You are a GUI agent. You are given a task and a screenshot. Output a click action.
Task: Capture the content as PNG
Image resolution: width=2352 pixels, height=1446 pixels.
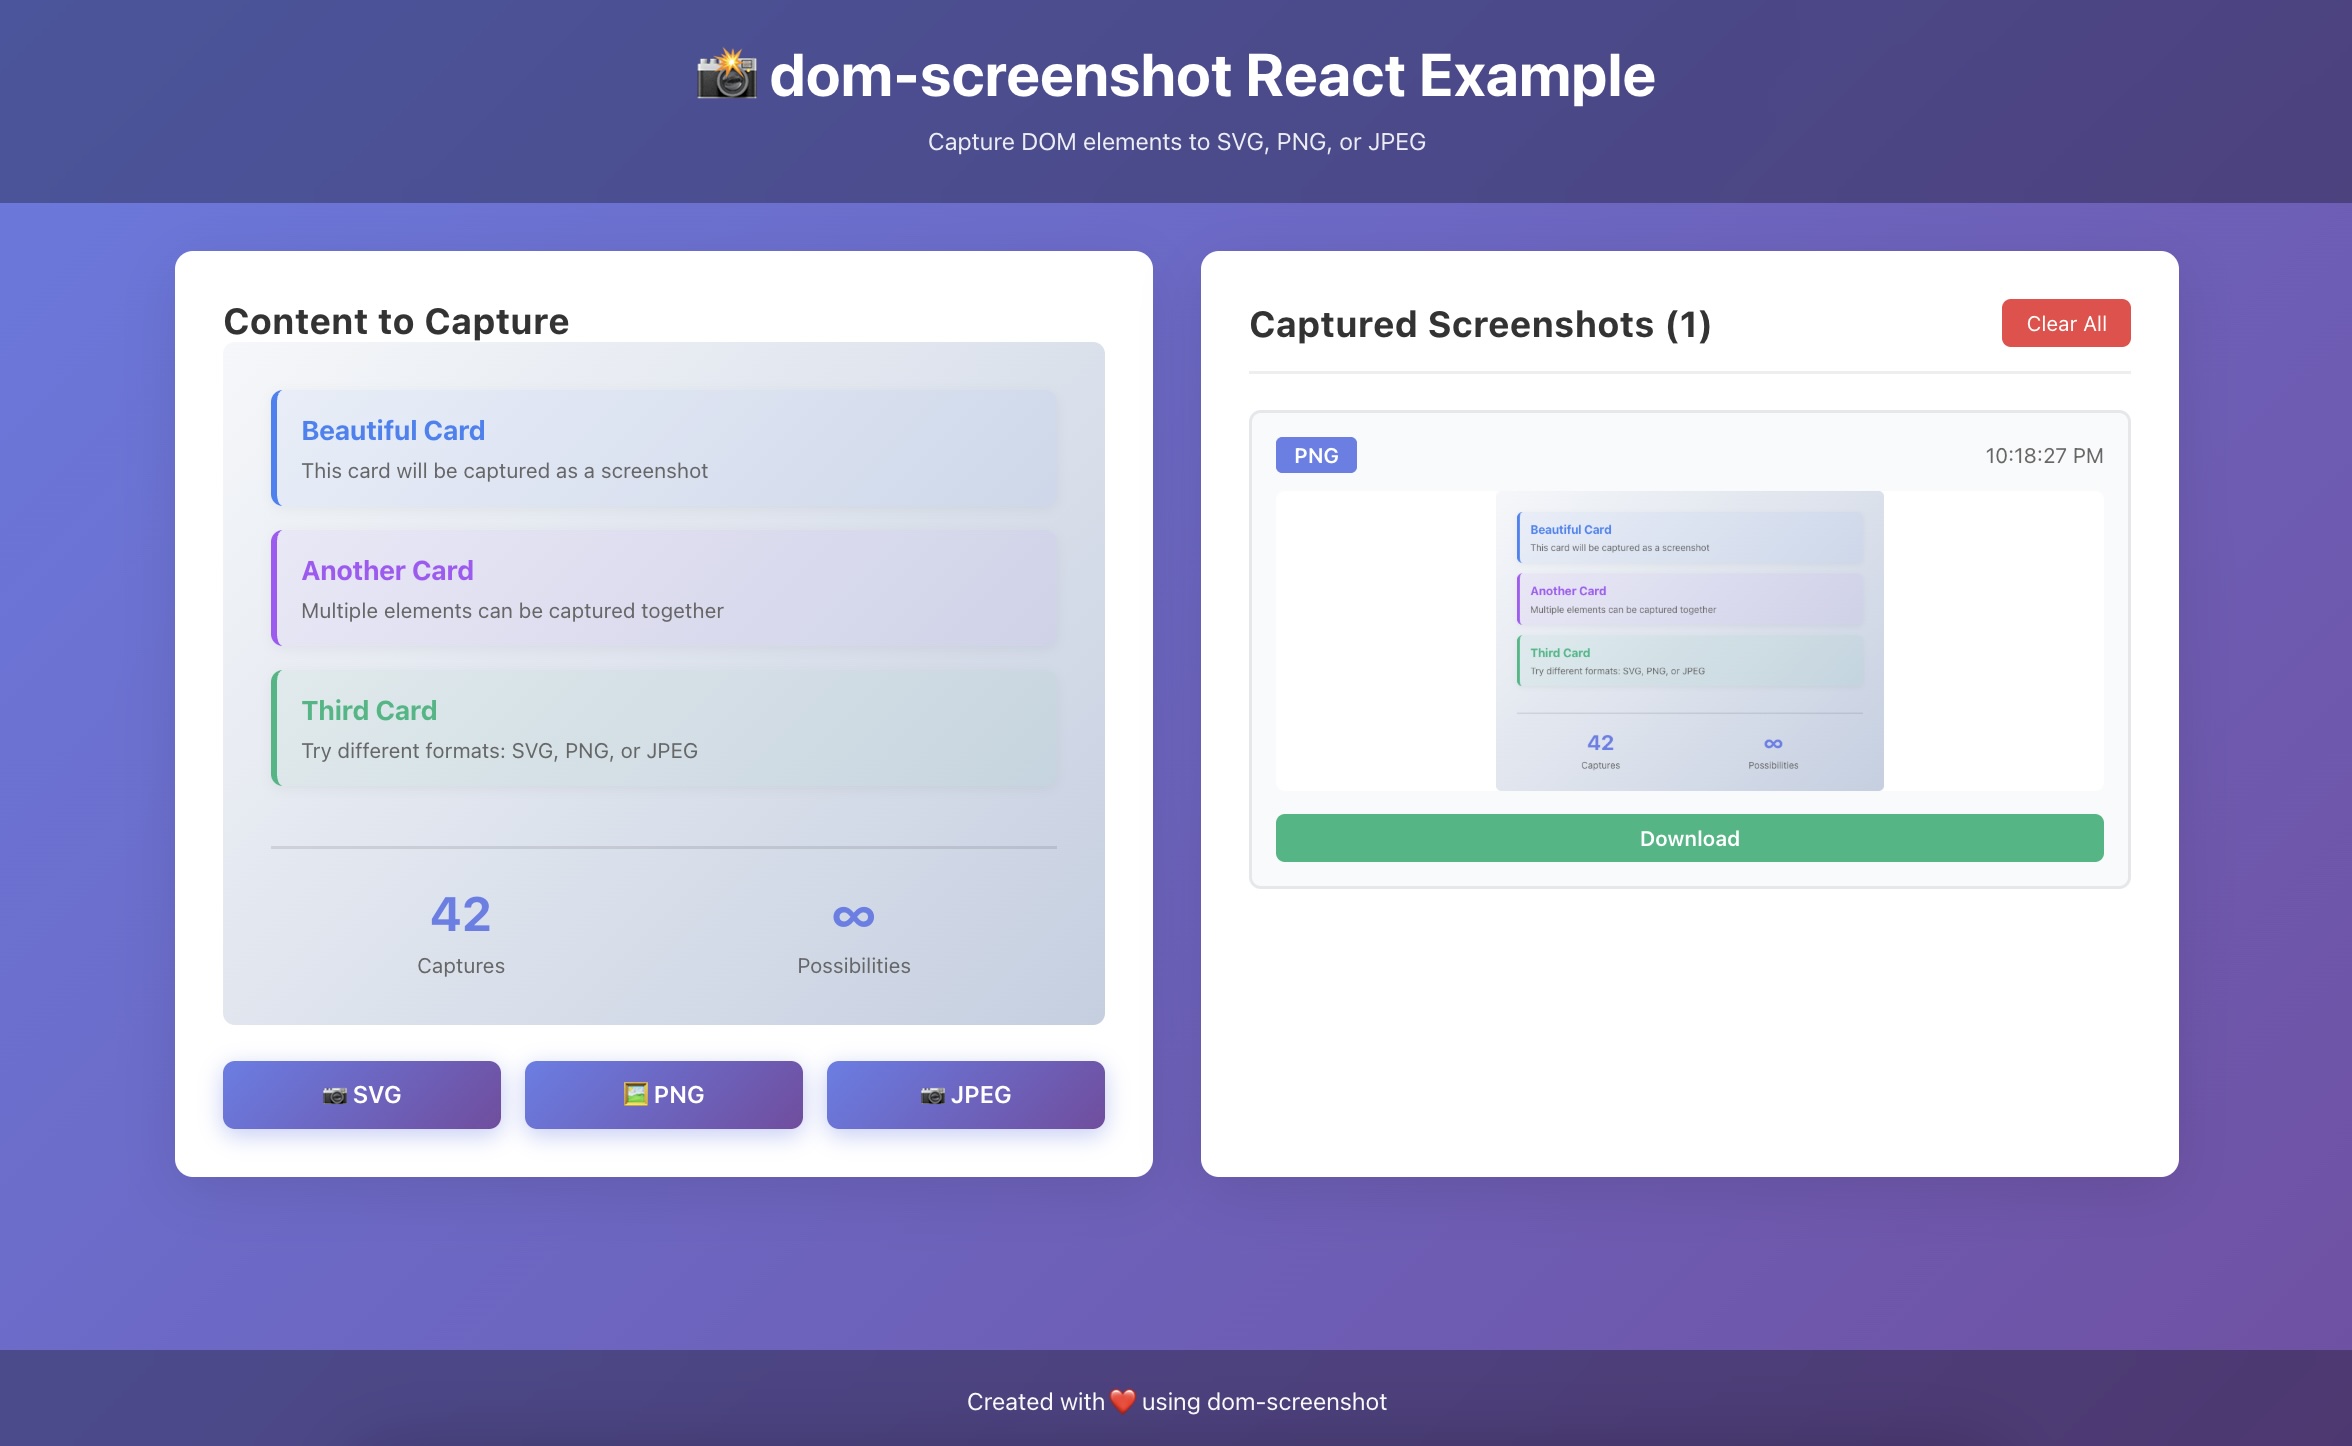(x=663, y=1095)
